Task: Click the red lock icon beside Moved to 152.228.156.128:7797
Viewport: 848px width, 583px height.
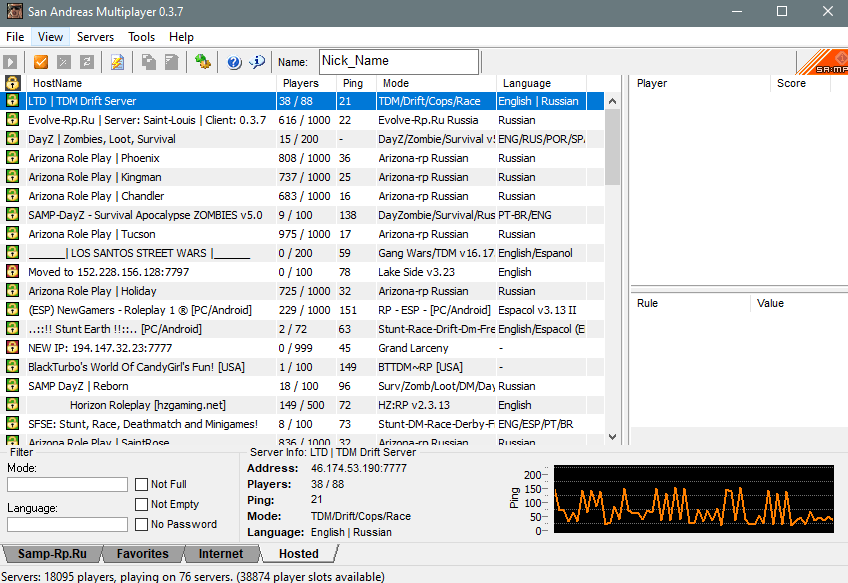Action: (x=12, y=271)
